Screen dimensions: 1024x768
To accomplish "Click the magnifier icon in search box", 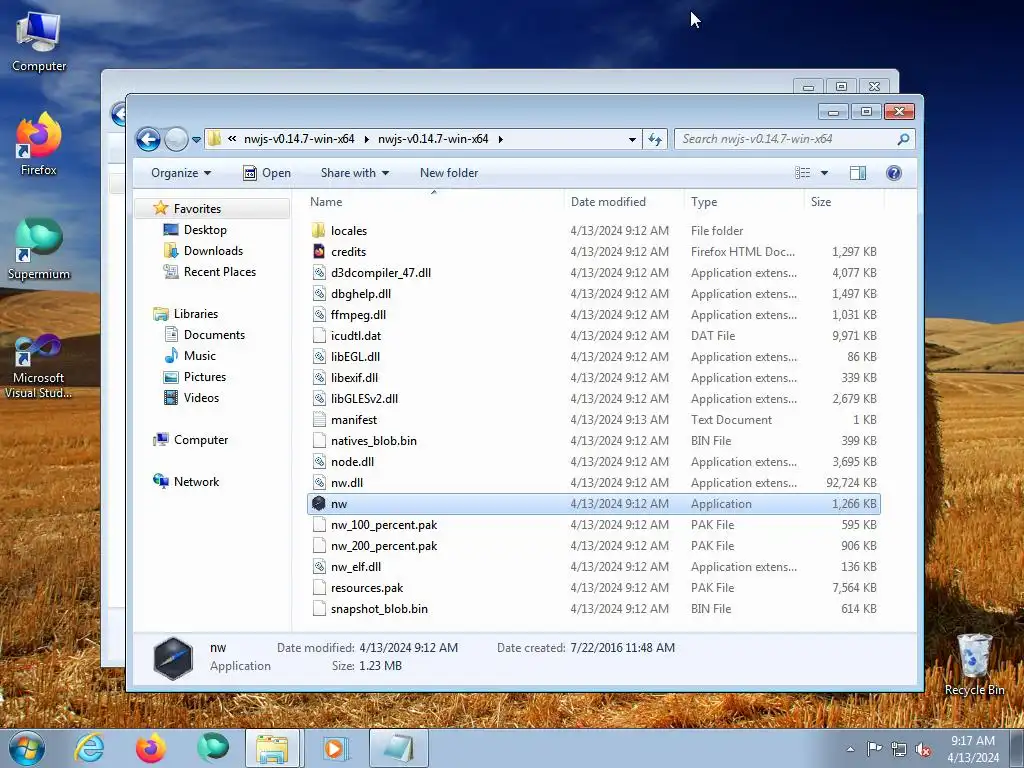I will [903, 139].
